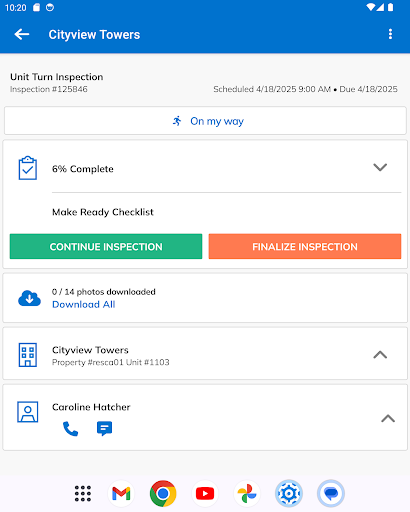Click the cloud download icon

click(29, 298)
